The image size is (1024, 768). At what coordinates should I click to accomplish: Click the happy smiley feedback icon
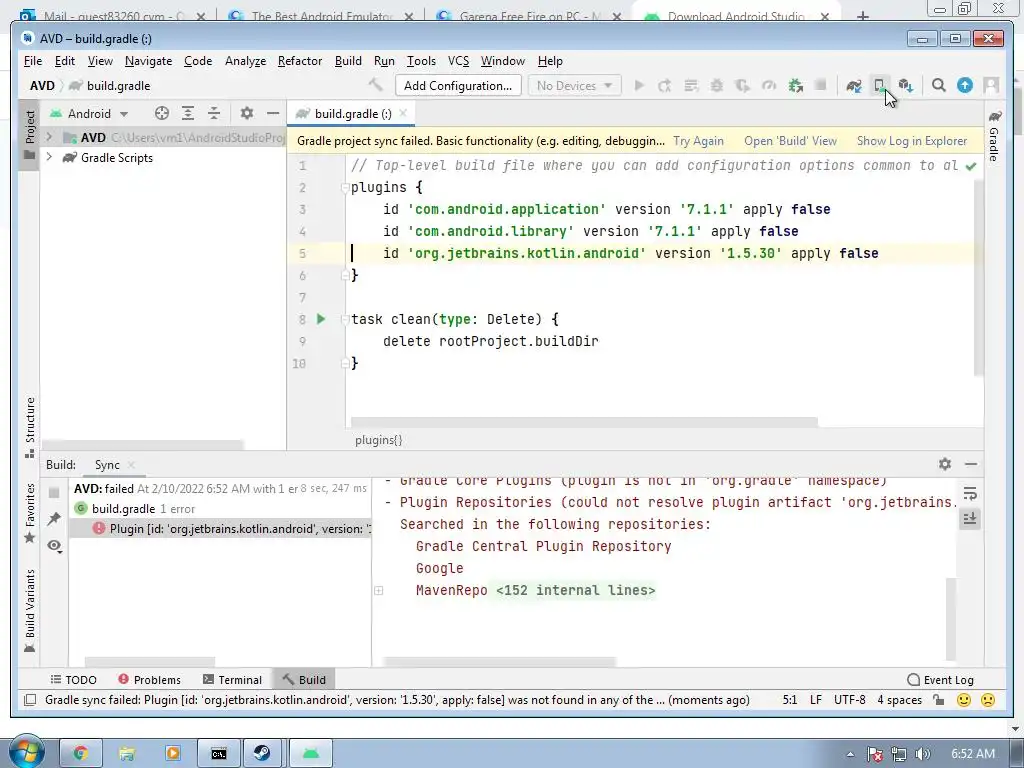(963, 700)
